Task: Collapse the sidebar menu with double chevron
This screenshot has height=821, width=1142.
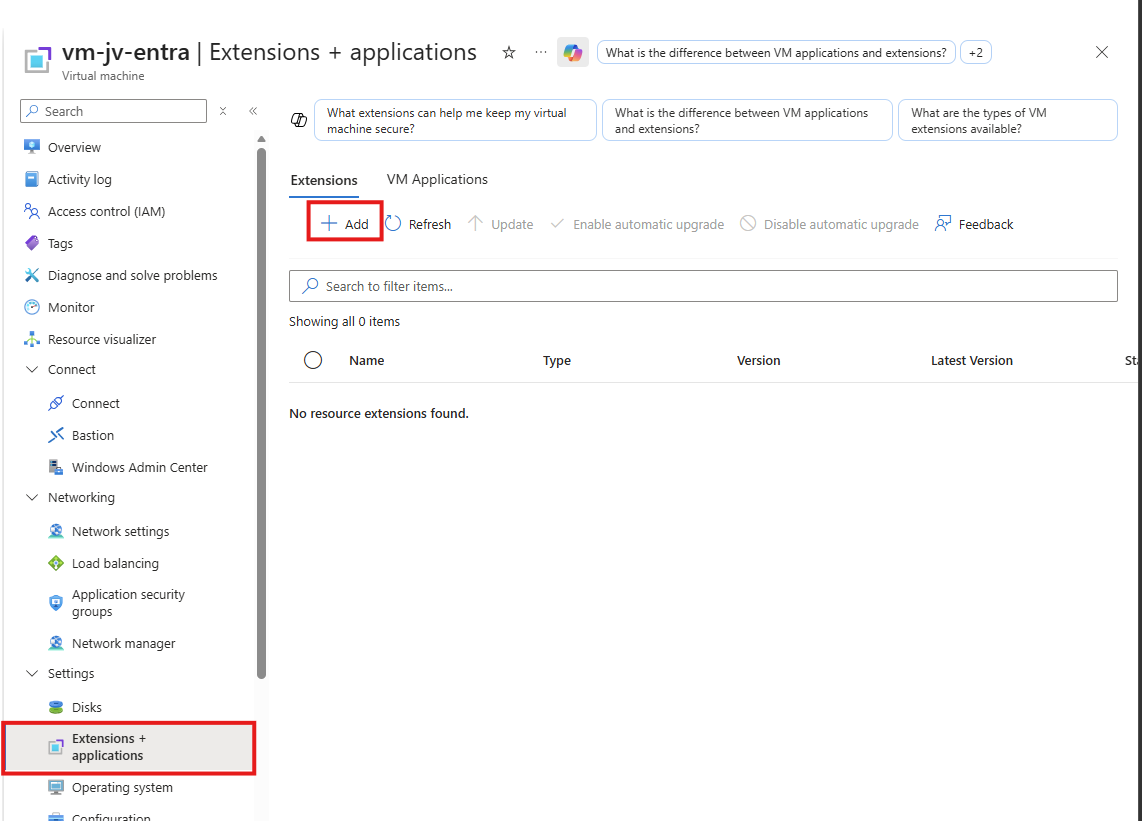Action: tap(253, 111)
